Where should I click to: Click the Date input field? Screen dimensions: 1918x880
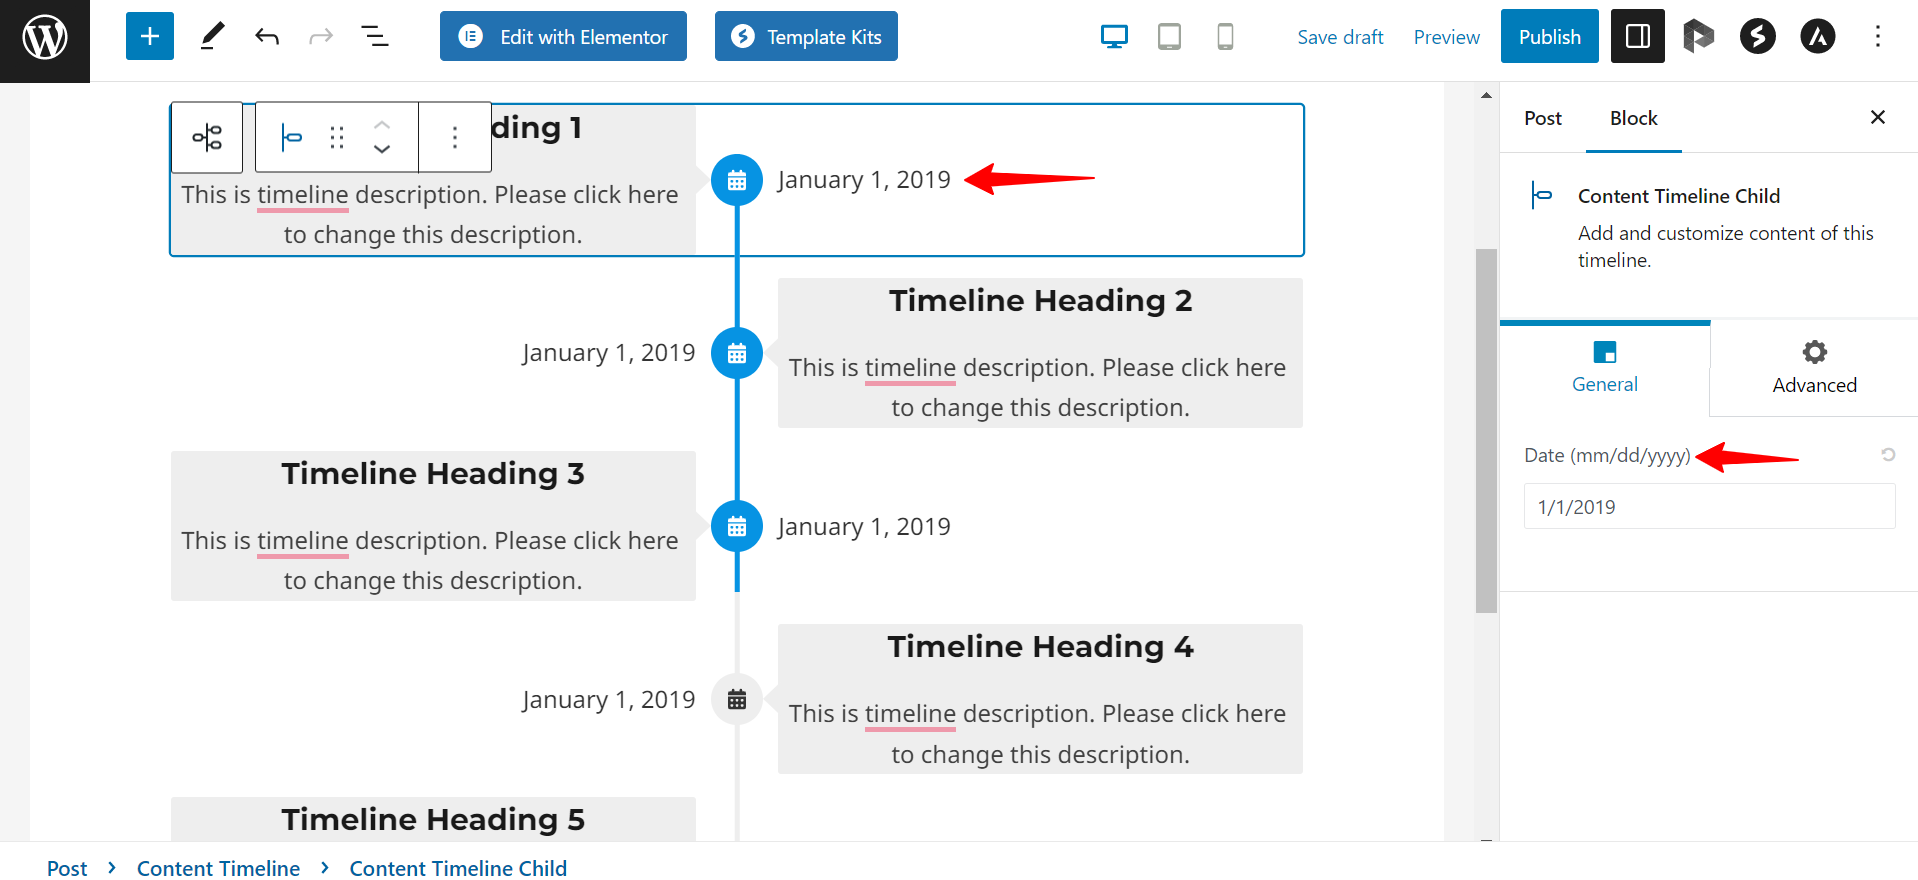pos(1708,507)
